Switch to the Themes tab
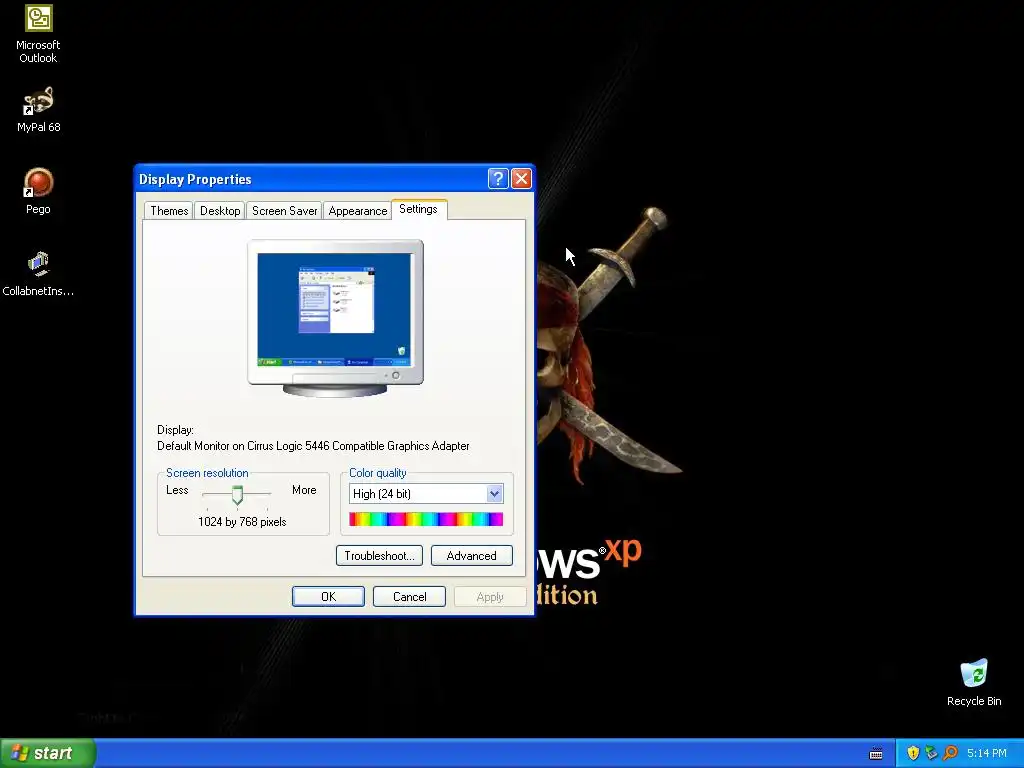 169,210
